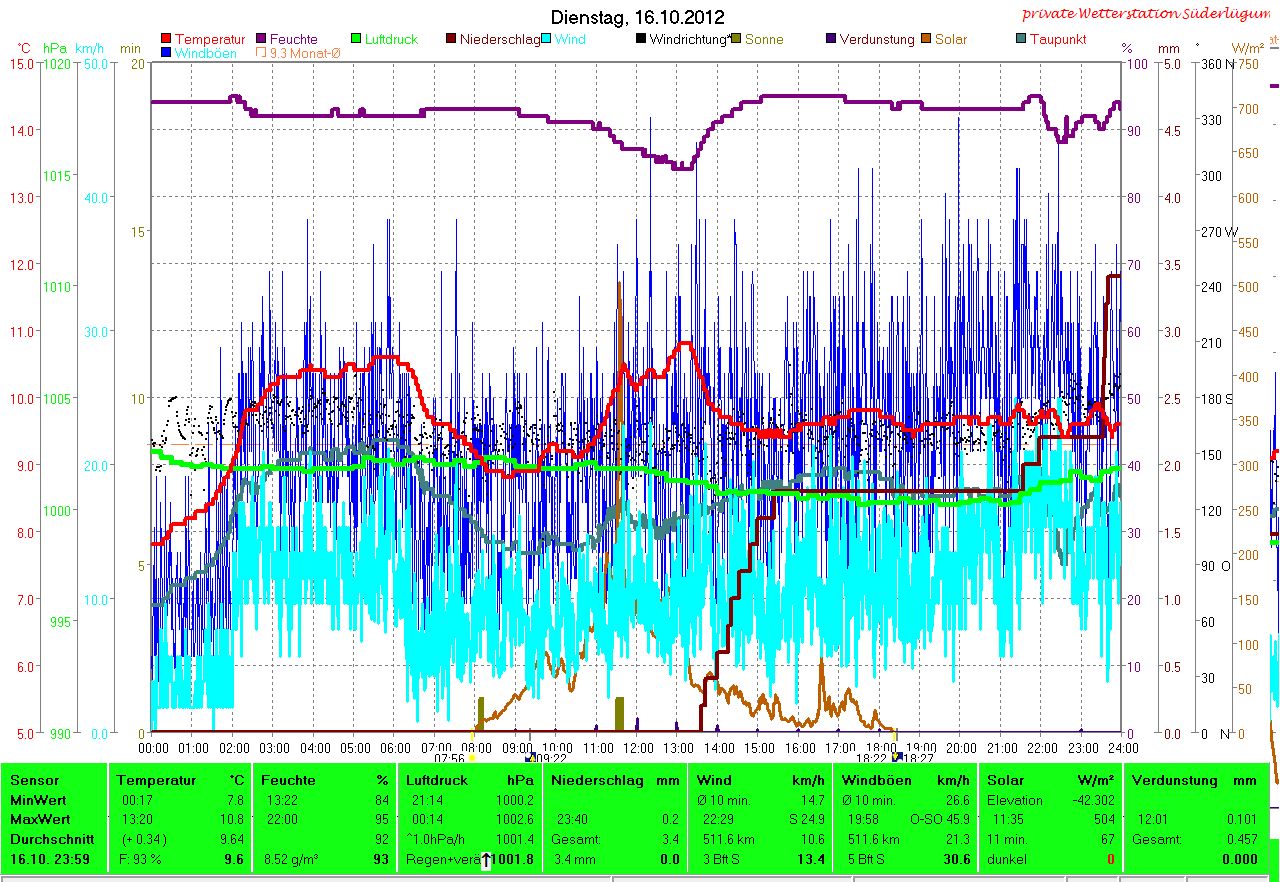Click the blue Windböen legend square
1280x882 pixels.
click(x=166, y=53)
